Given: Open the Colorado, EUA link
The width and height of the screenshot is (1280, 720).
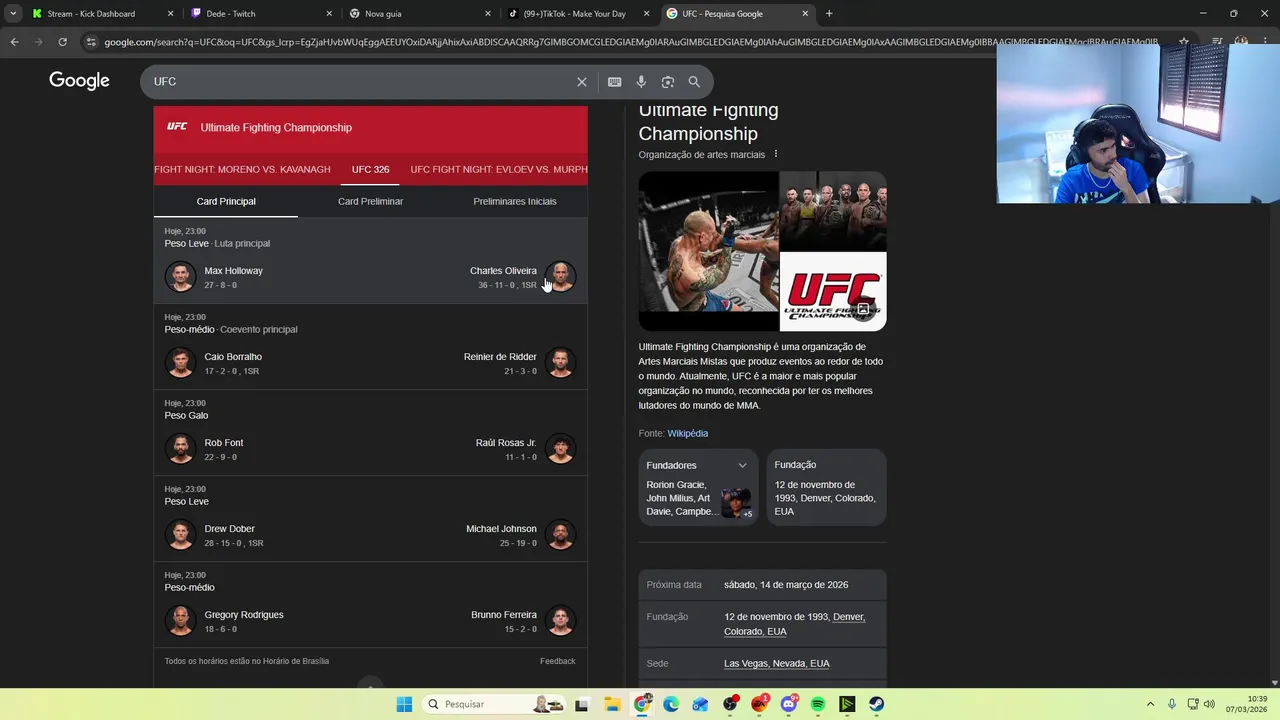Looking at the screenshot, I should [x=755, y=631].
